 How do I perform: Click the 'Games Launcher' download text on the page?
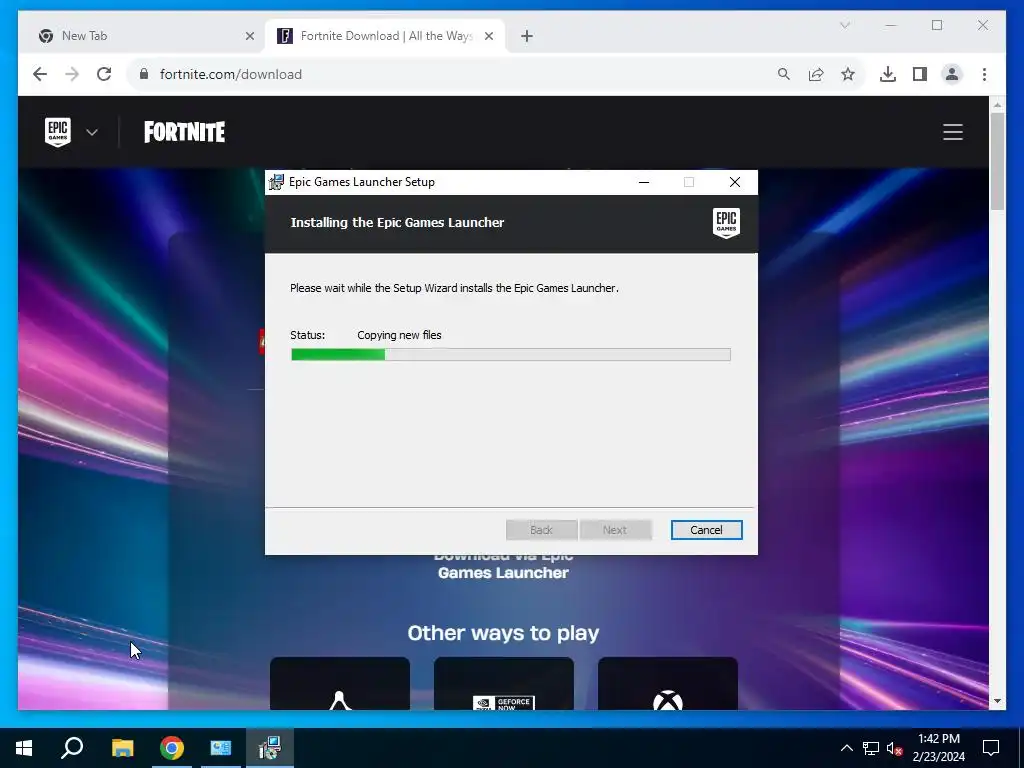(x=503, y=573)
